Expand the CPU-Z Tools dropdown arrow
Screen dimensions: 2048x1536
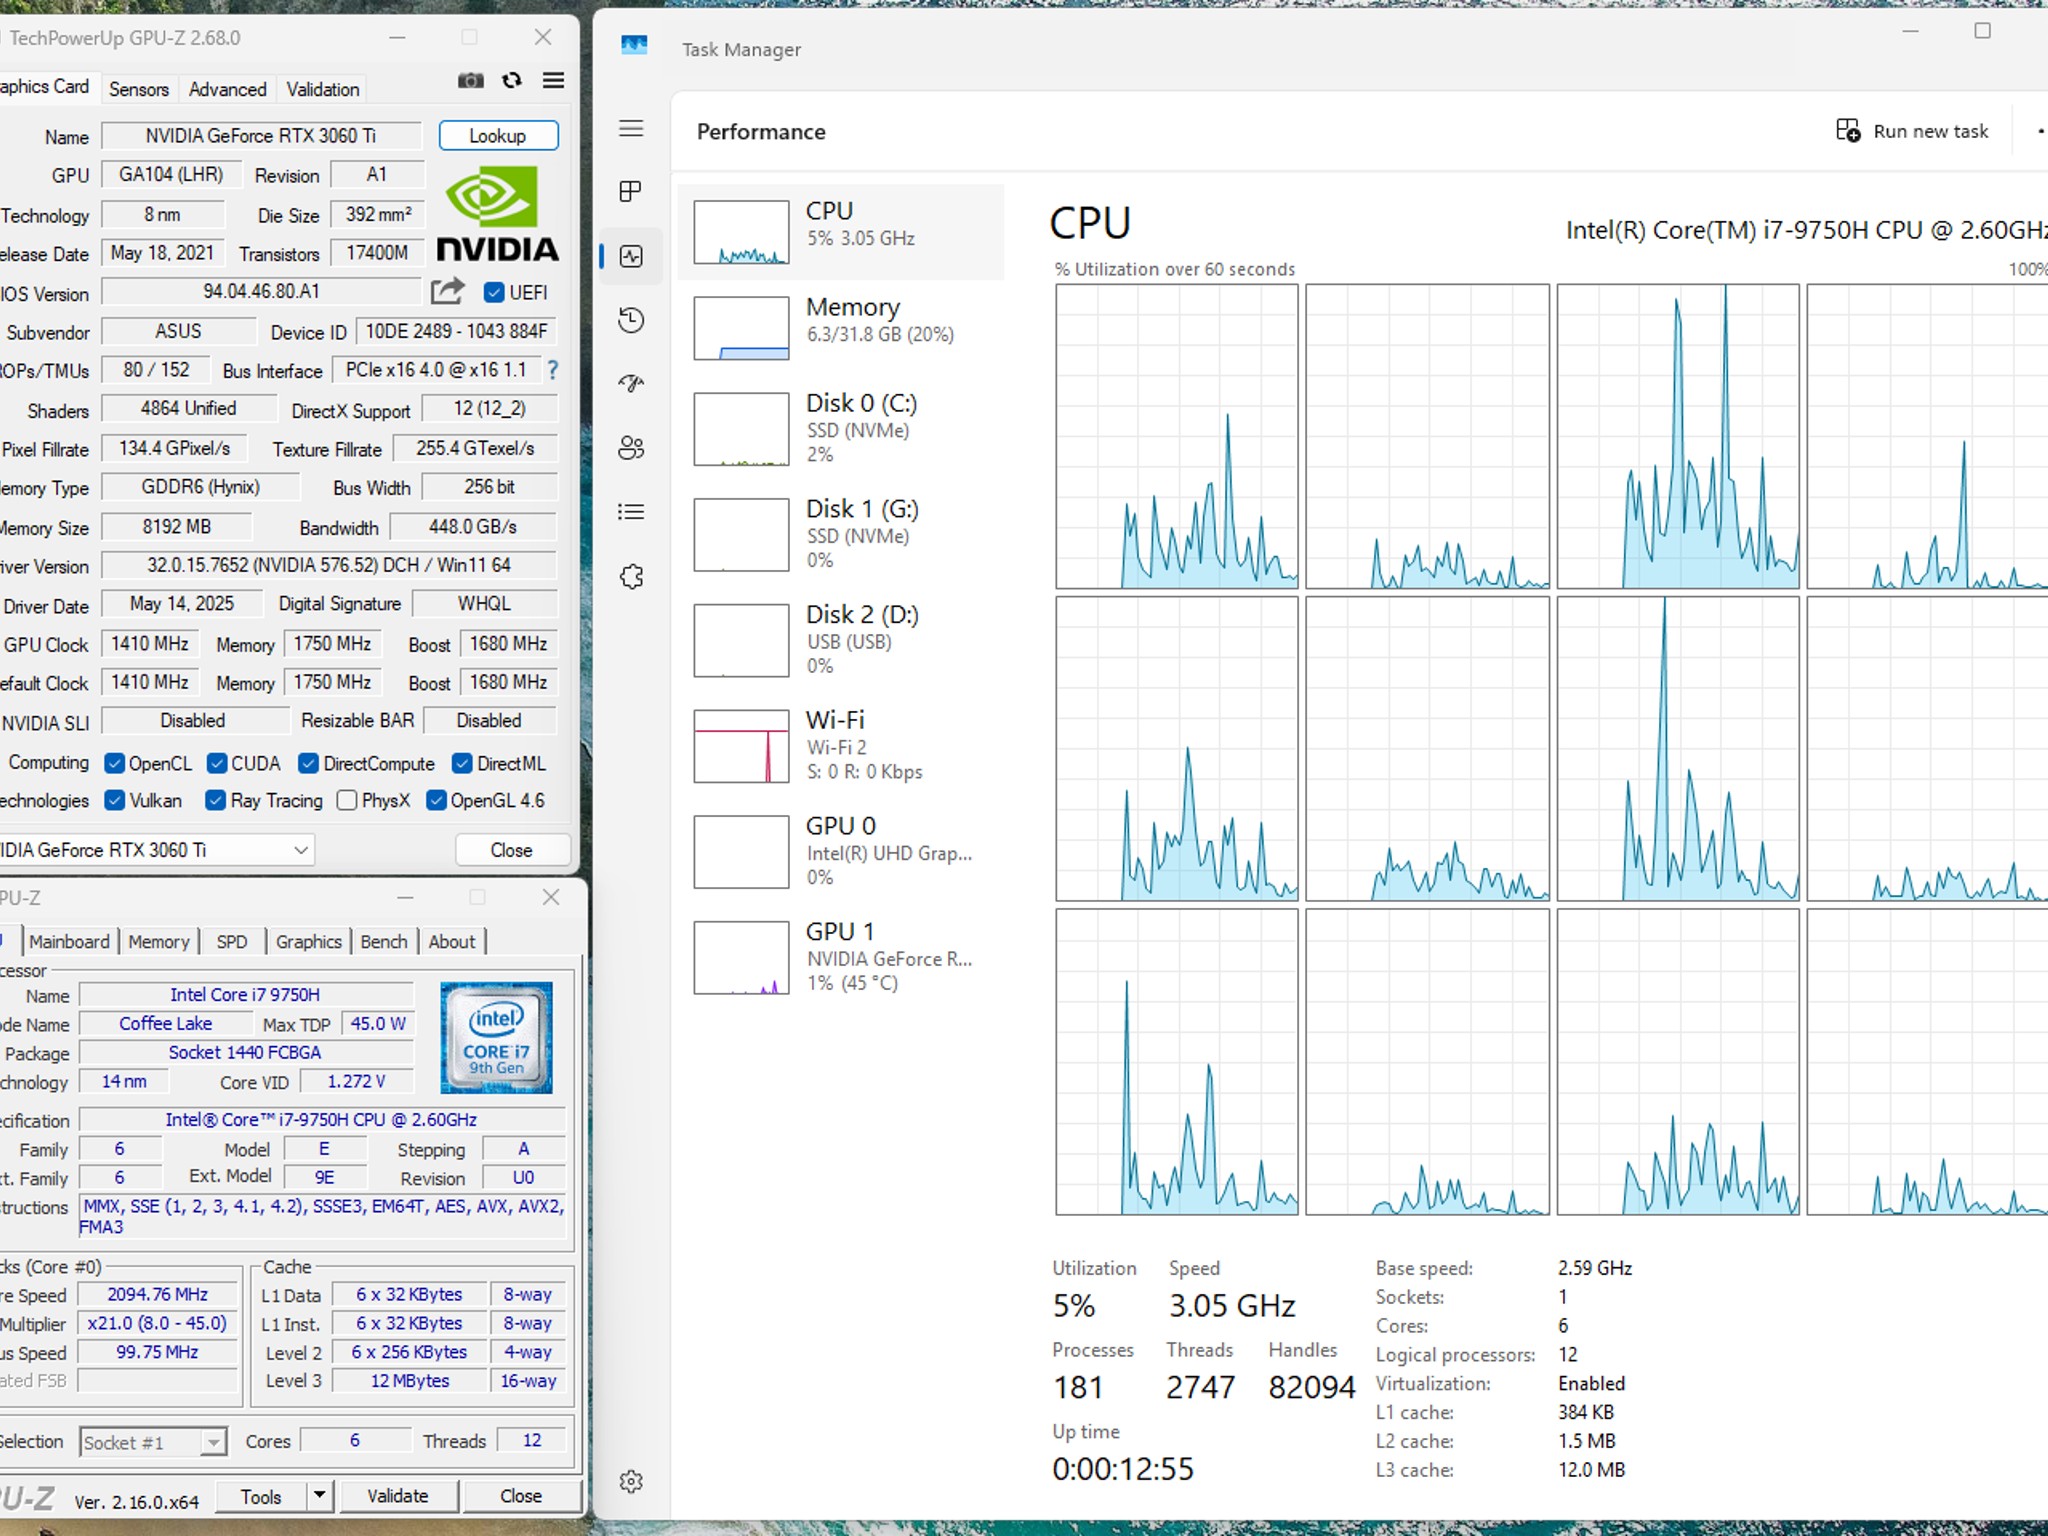click(319, 1496)
